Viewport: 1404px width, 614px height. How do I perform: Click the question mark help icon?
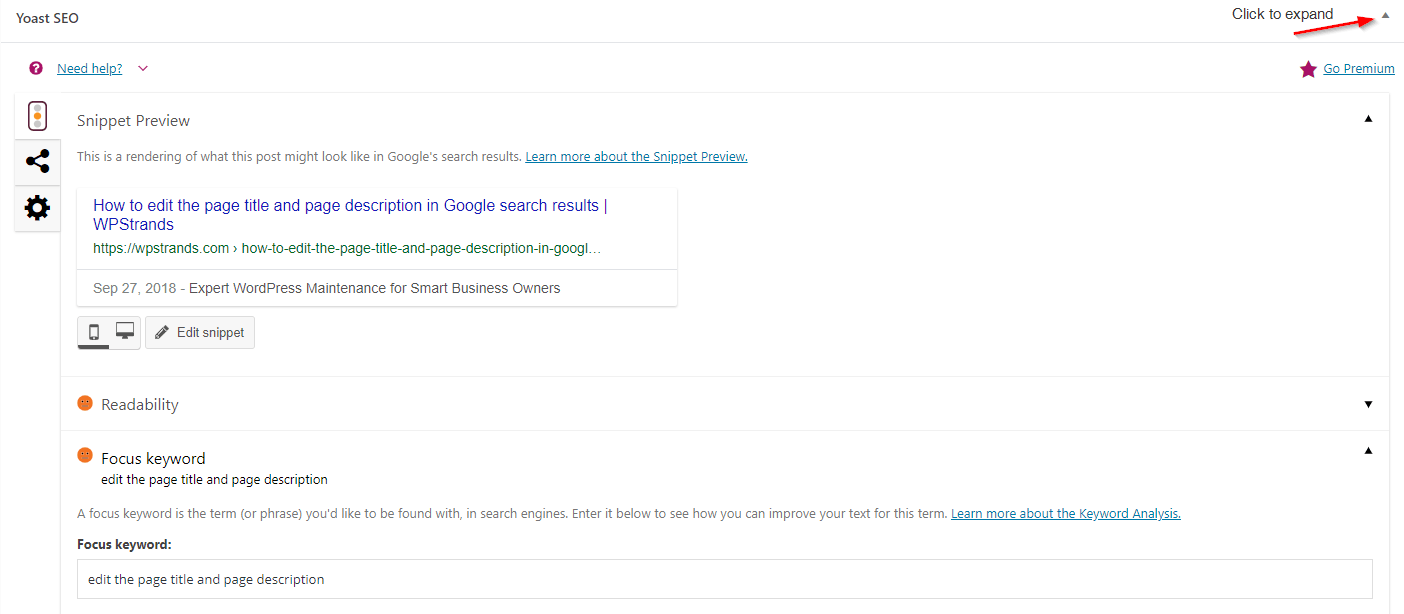(x=36, y=68)
